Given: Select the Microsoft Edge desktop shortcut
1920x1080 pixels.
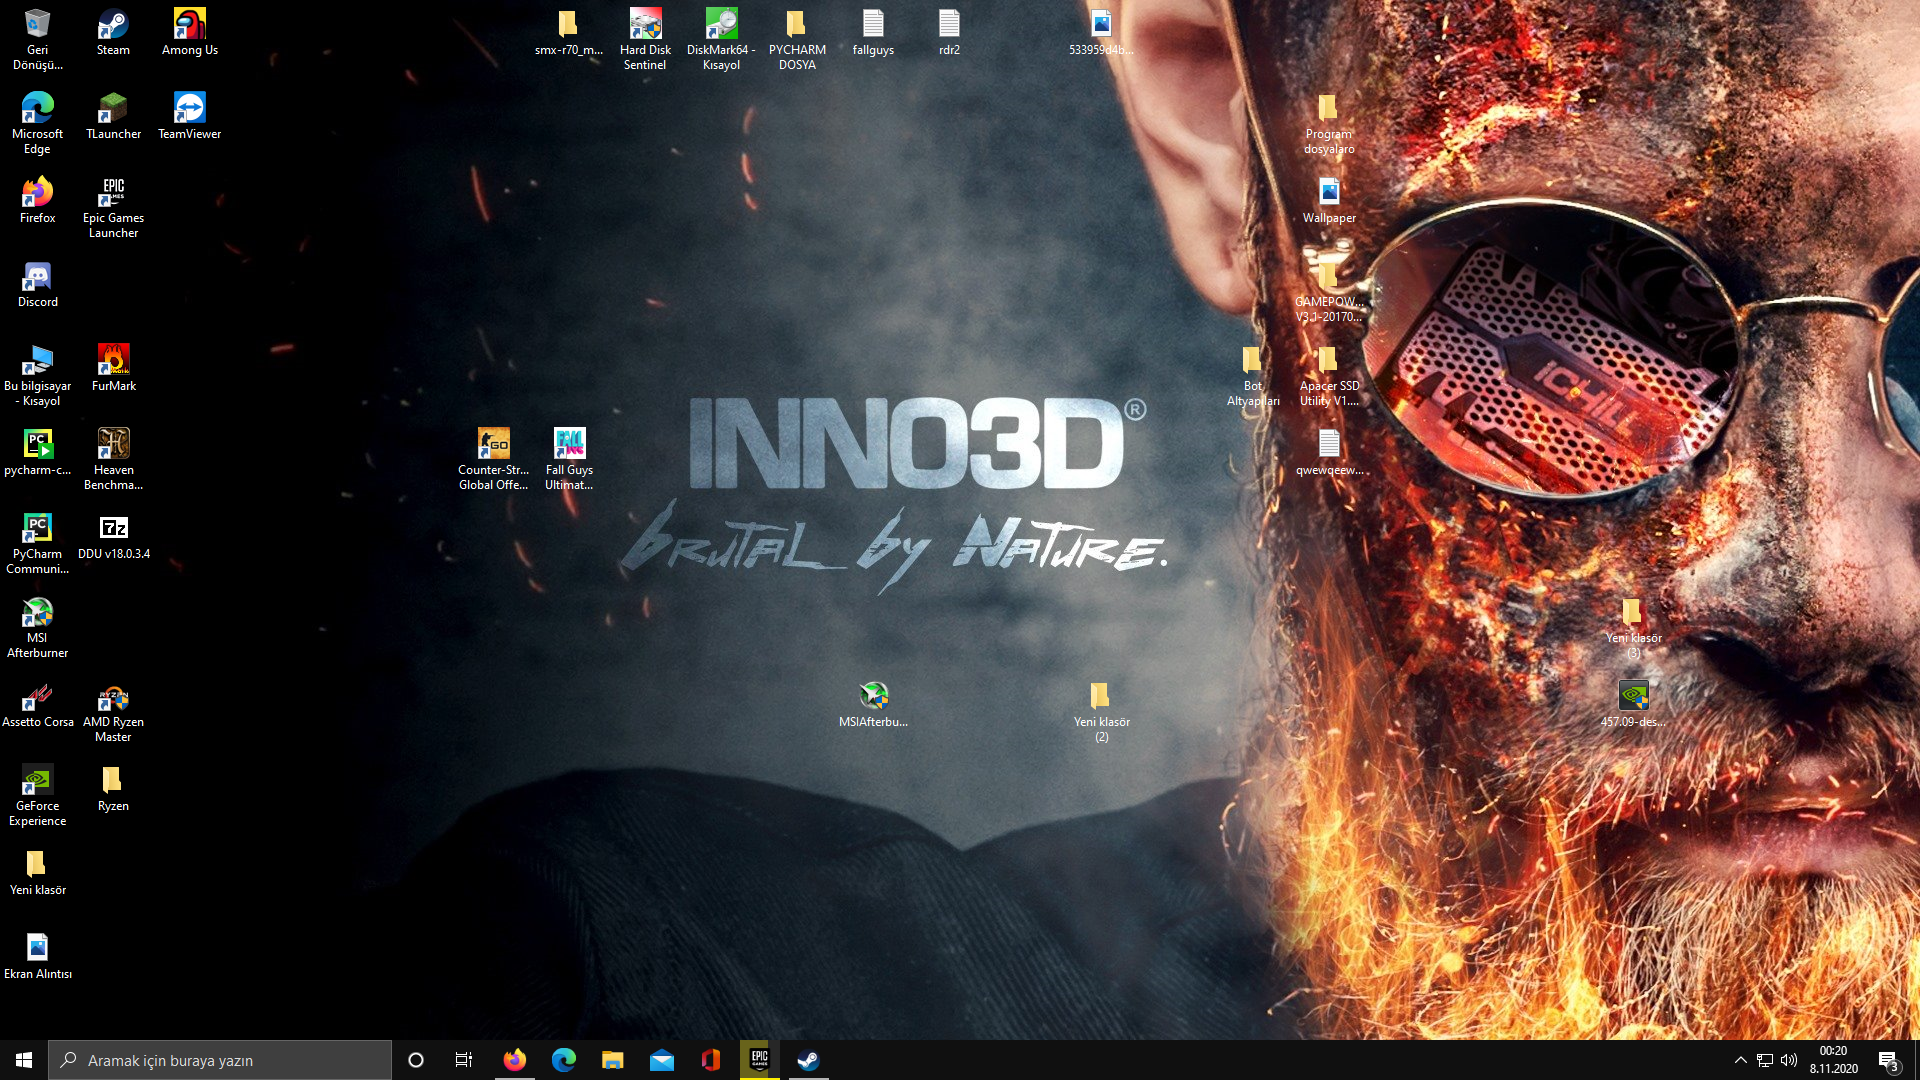Looking at the screenshot, I should click(x=37, y=122).
